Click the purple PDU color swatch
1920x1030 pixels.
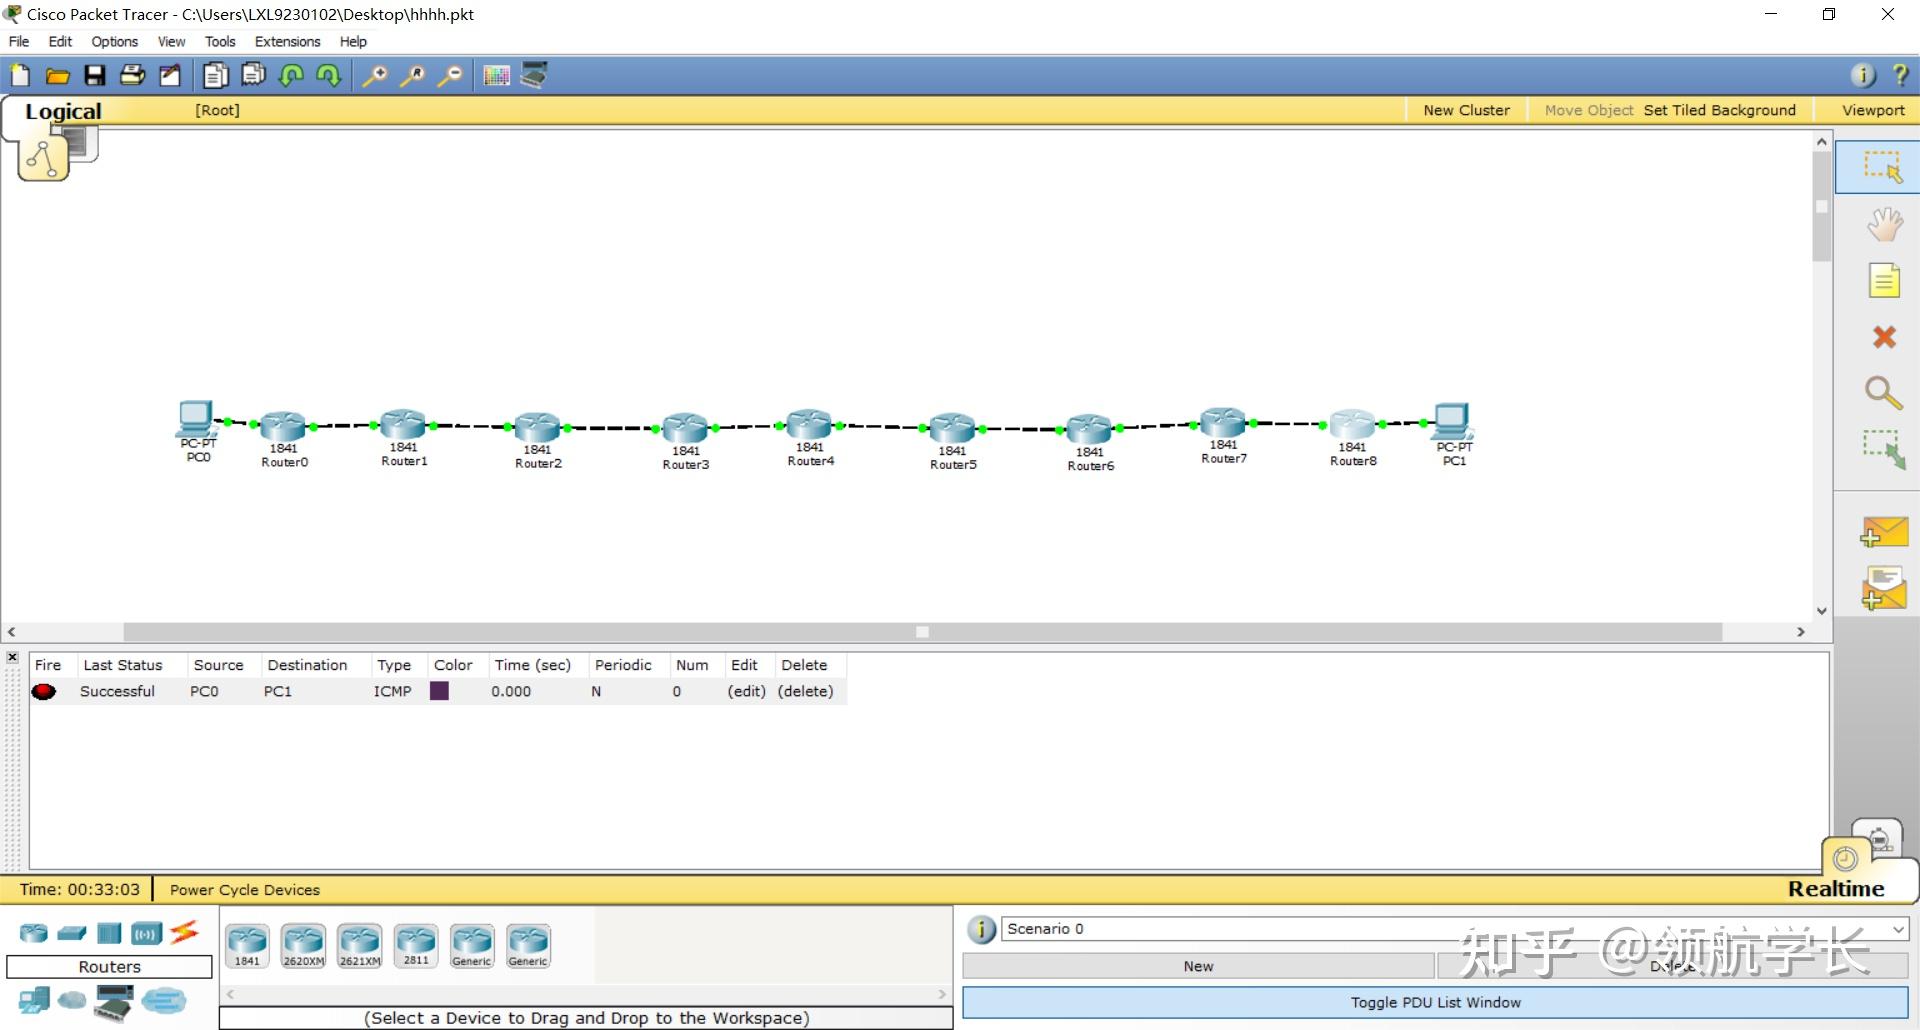tap(439, 691)
